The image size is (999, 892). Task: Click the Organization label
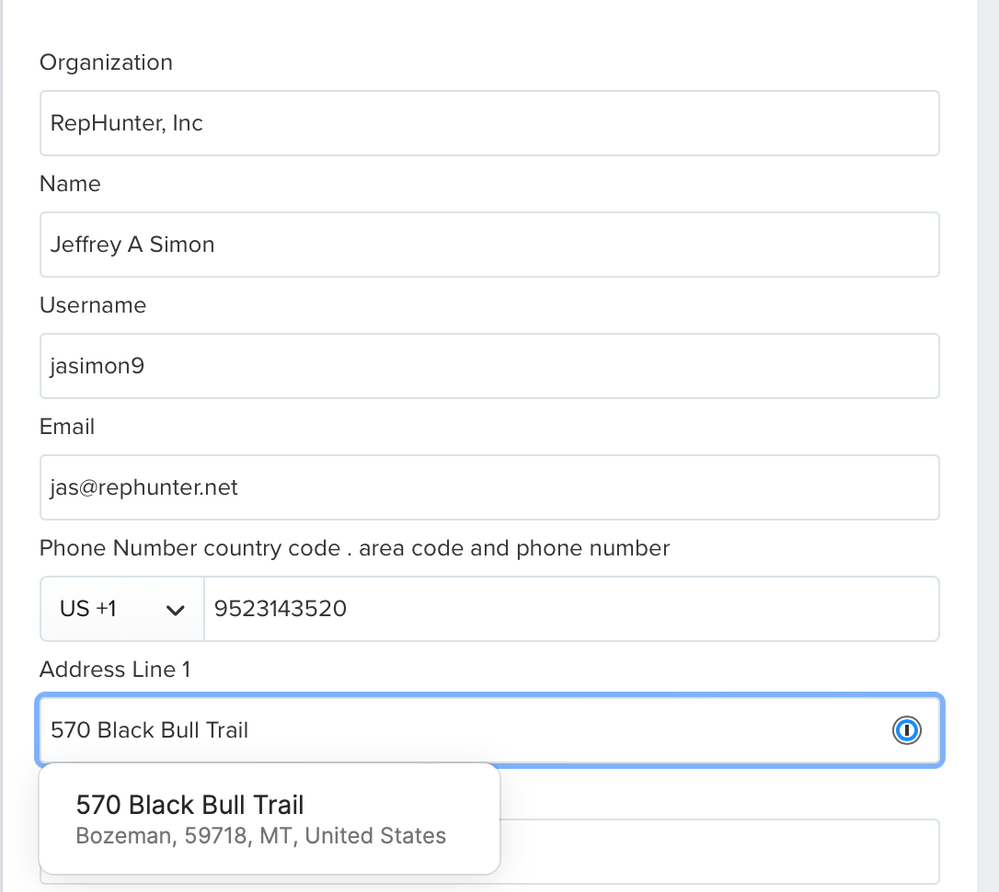tap(106, 62)
